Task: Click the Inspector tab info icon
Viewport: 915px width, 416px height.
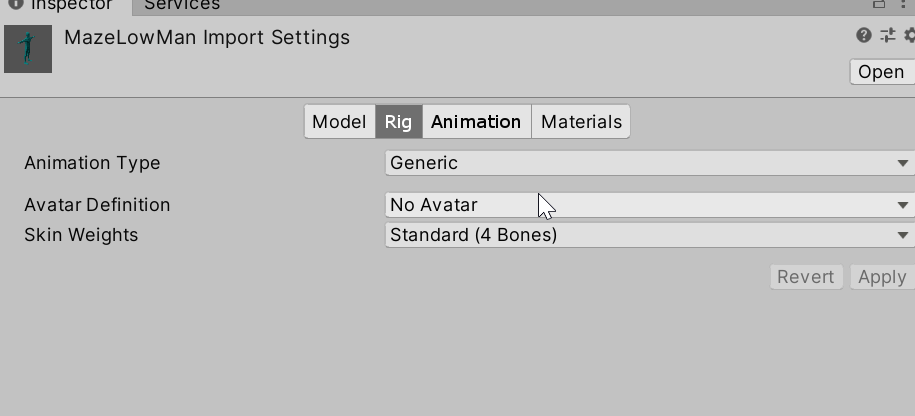Action: coord(15,4)
